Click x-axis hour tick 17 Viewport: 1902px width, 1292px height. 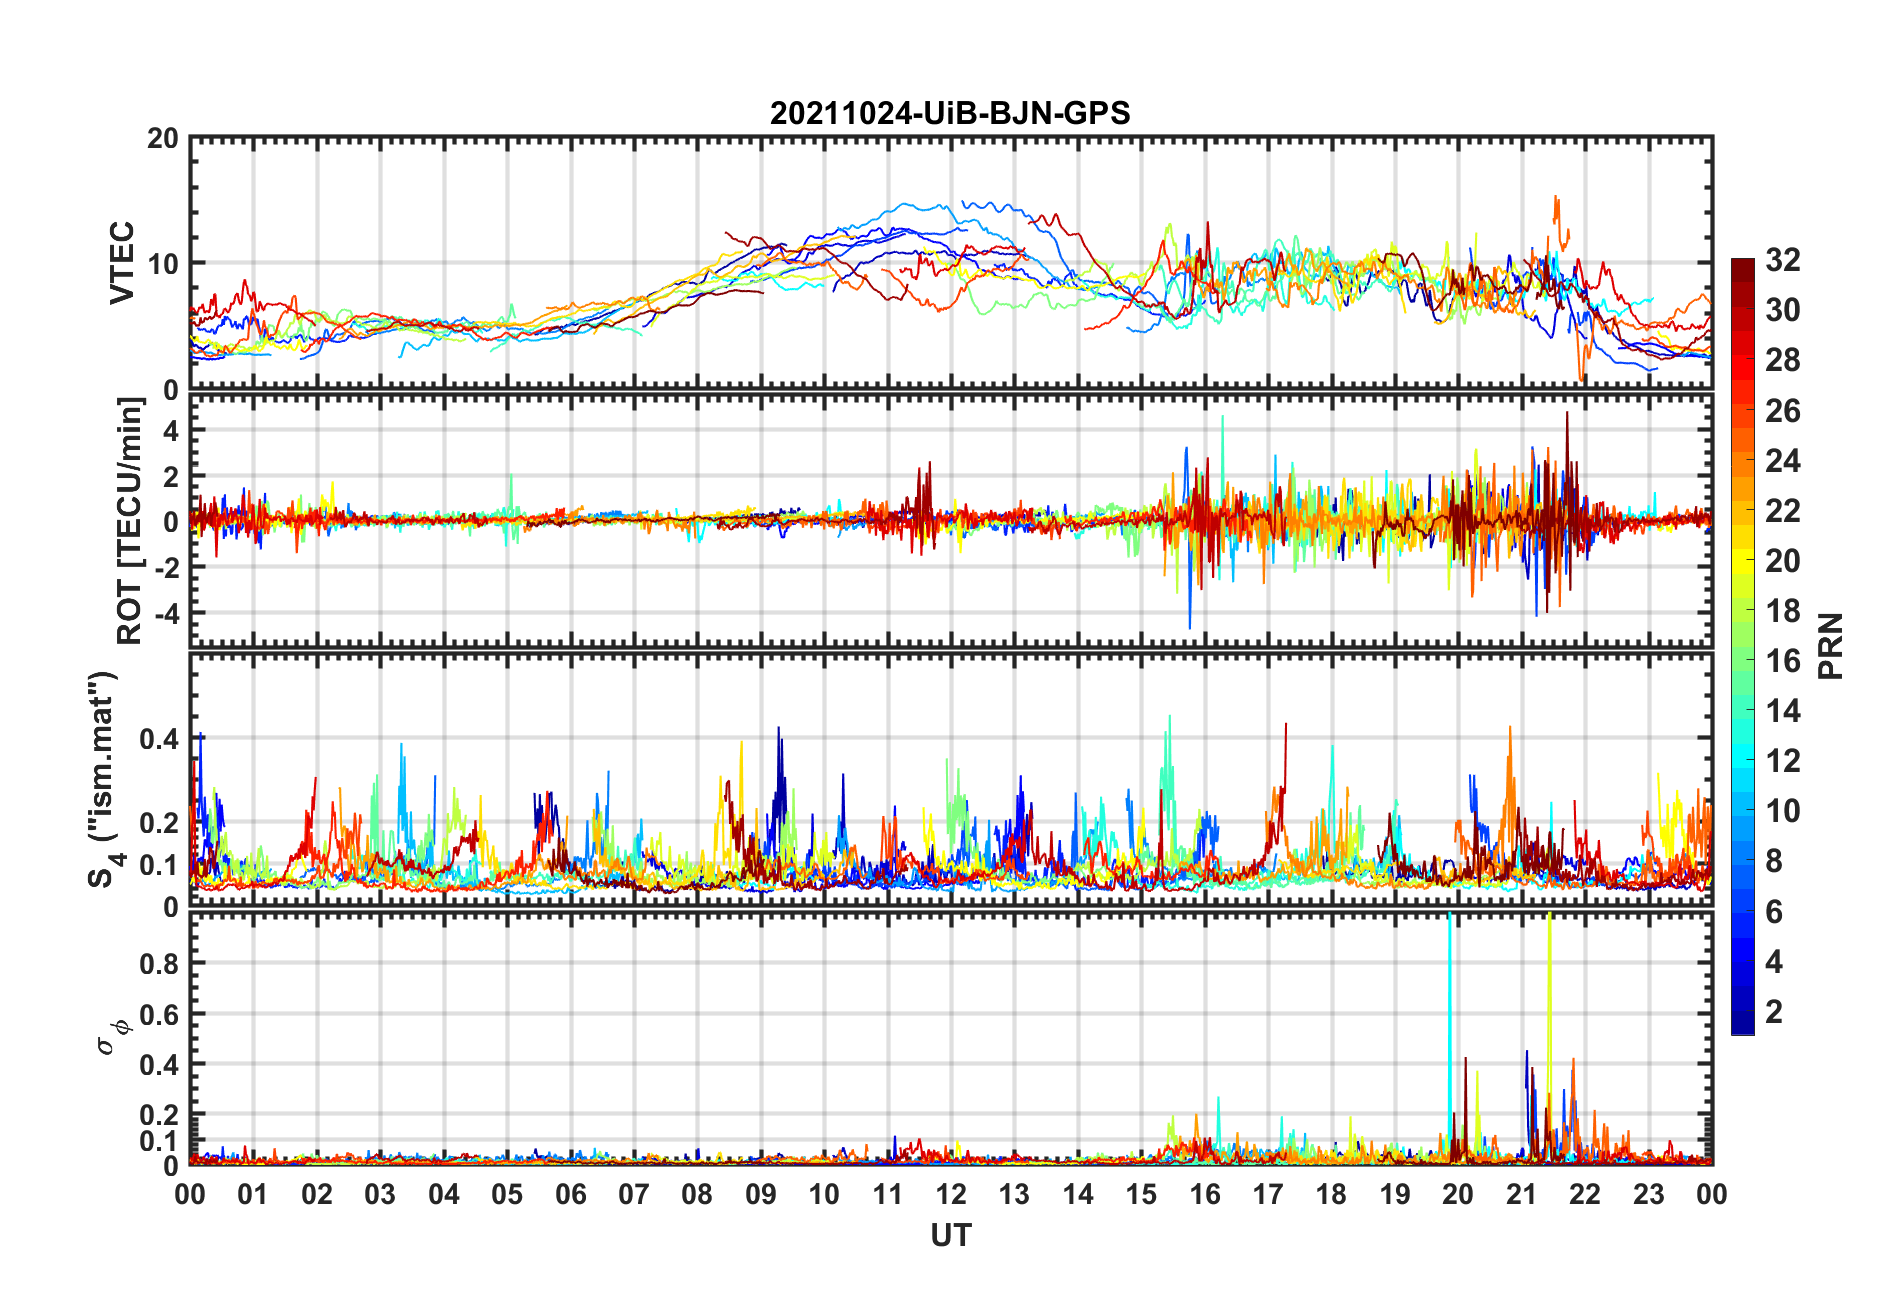pyautogui.click(x=1268, y=1194)
